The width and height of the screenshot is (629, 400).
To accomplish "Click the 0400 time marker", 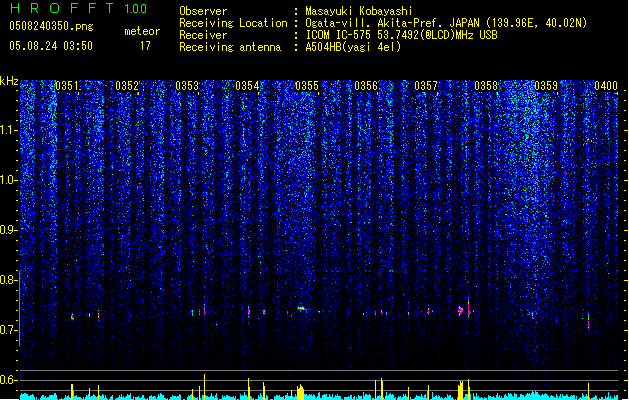I will 606,86.
